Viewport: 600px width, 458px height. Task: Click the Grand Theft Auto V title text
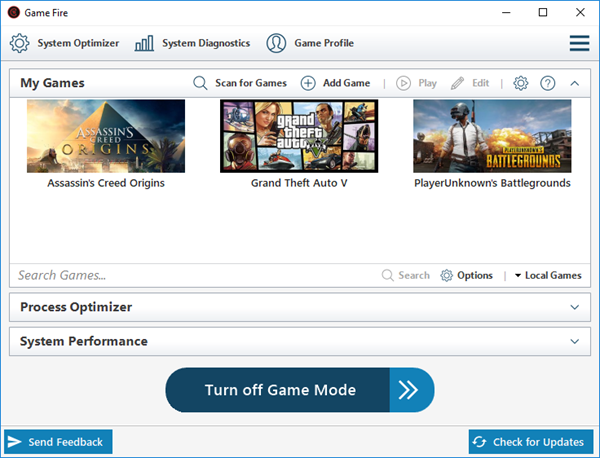pos(299,183)
